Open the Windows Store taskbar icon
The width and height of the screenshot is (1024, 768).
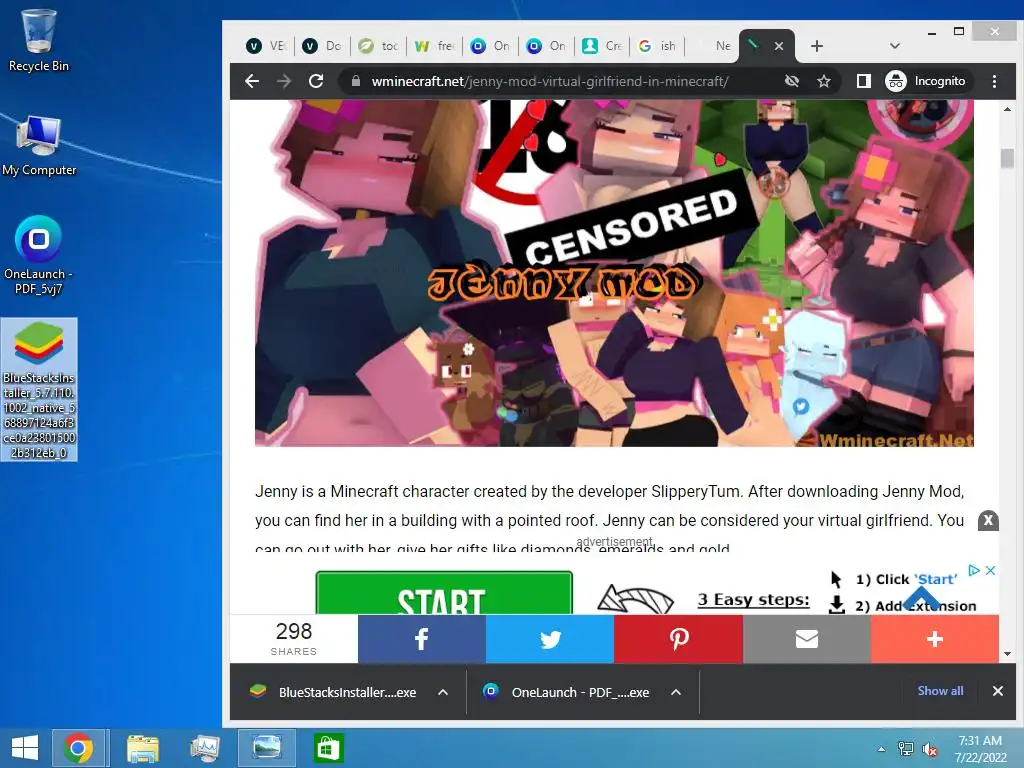click(328, 748)
